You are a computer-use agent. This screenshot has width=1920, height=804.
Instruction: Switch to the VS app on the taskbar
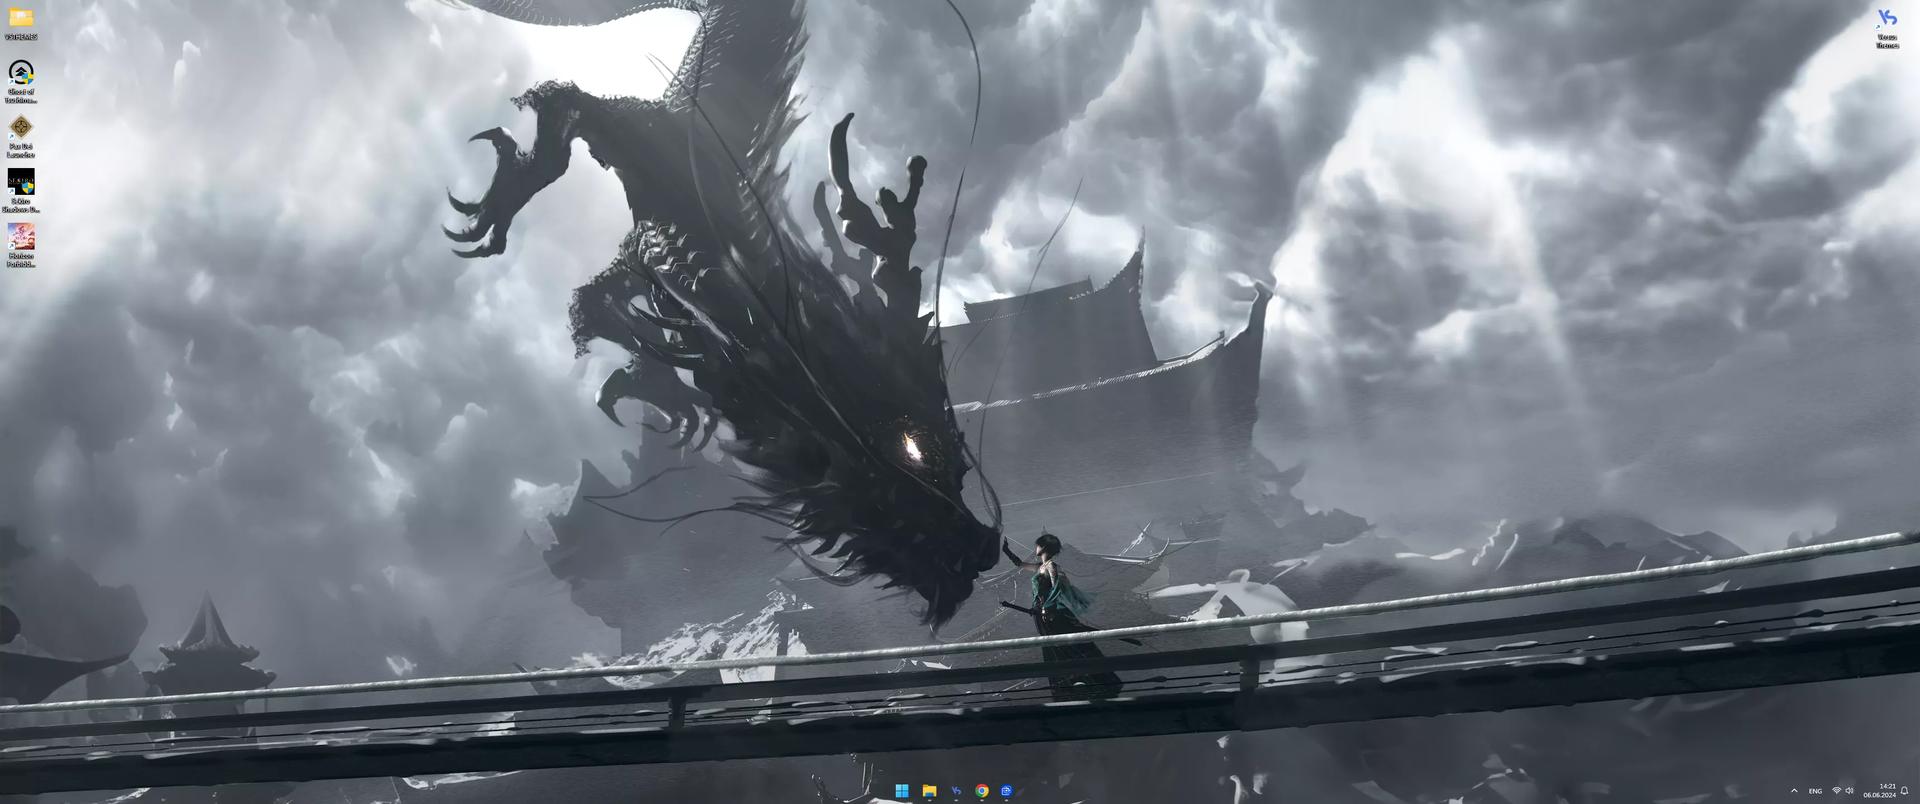pyautogui.click(x=956, y=791)
